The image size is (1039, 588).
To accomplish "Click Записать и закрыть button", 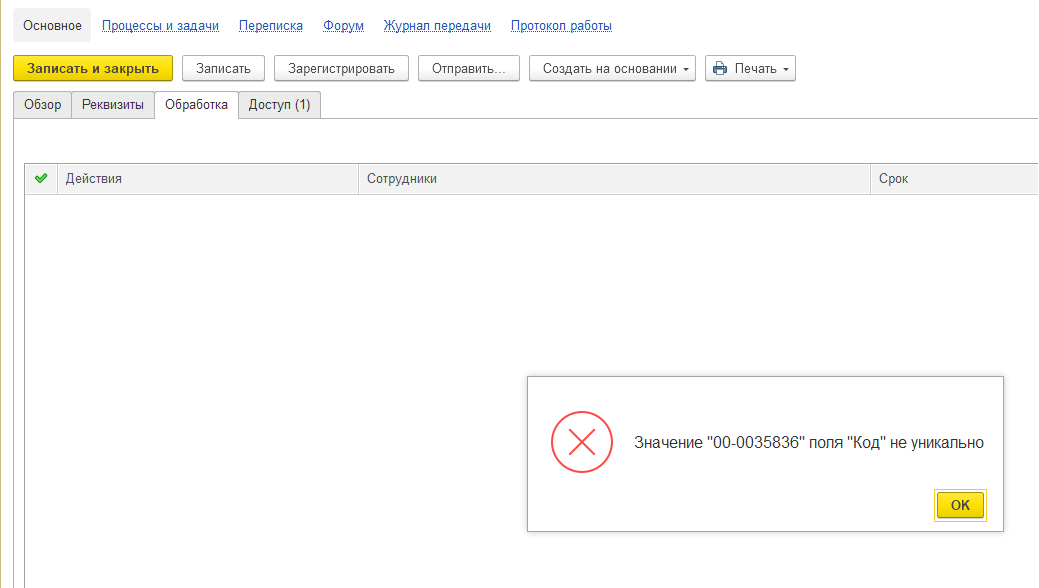I will click(x=93, y=68).
